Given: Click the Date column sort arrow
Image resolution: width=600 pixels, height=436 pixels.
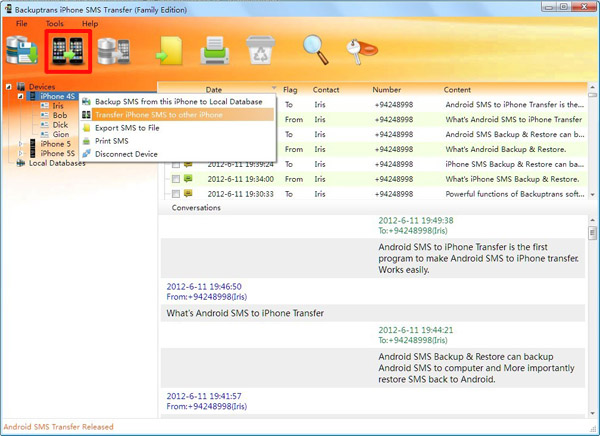Looking at the screenshot, I should tap(274, 88).
